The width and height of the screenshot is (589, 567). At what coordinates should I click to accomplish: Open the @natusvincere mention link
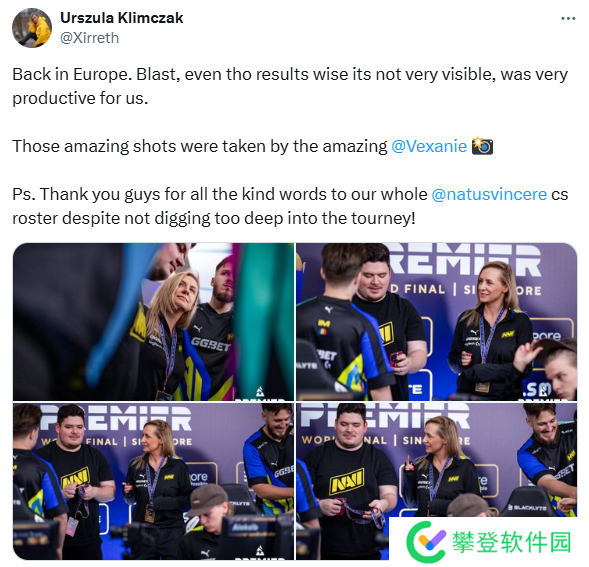tap(489, 194)
